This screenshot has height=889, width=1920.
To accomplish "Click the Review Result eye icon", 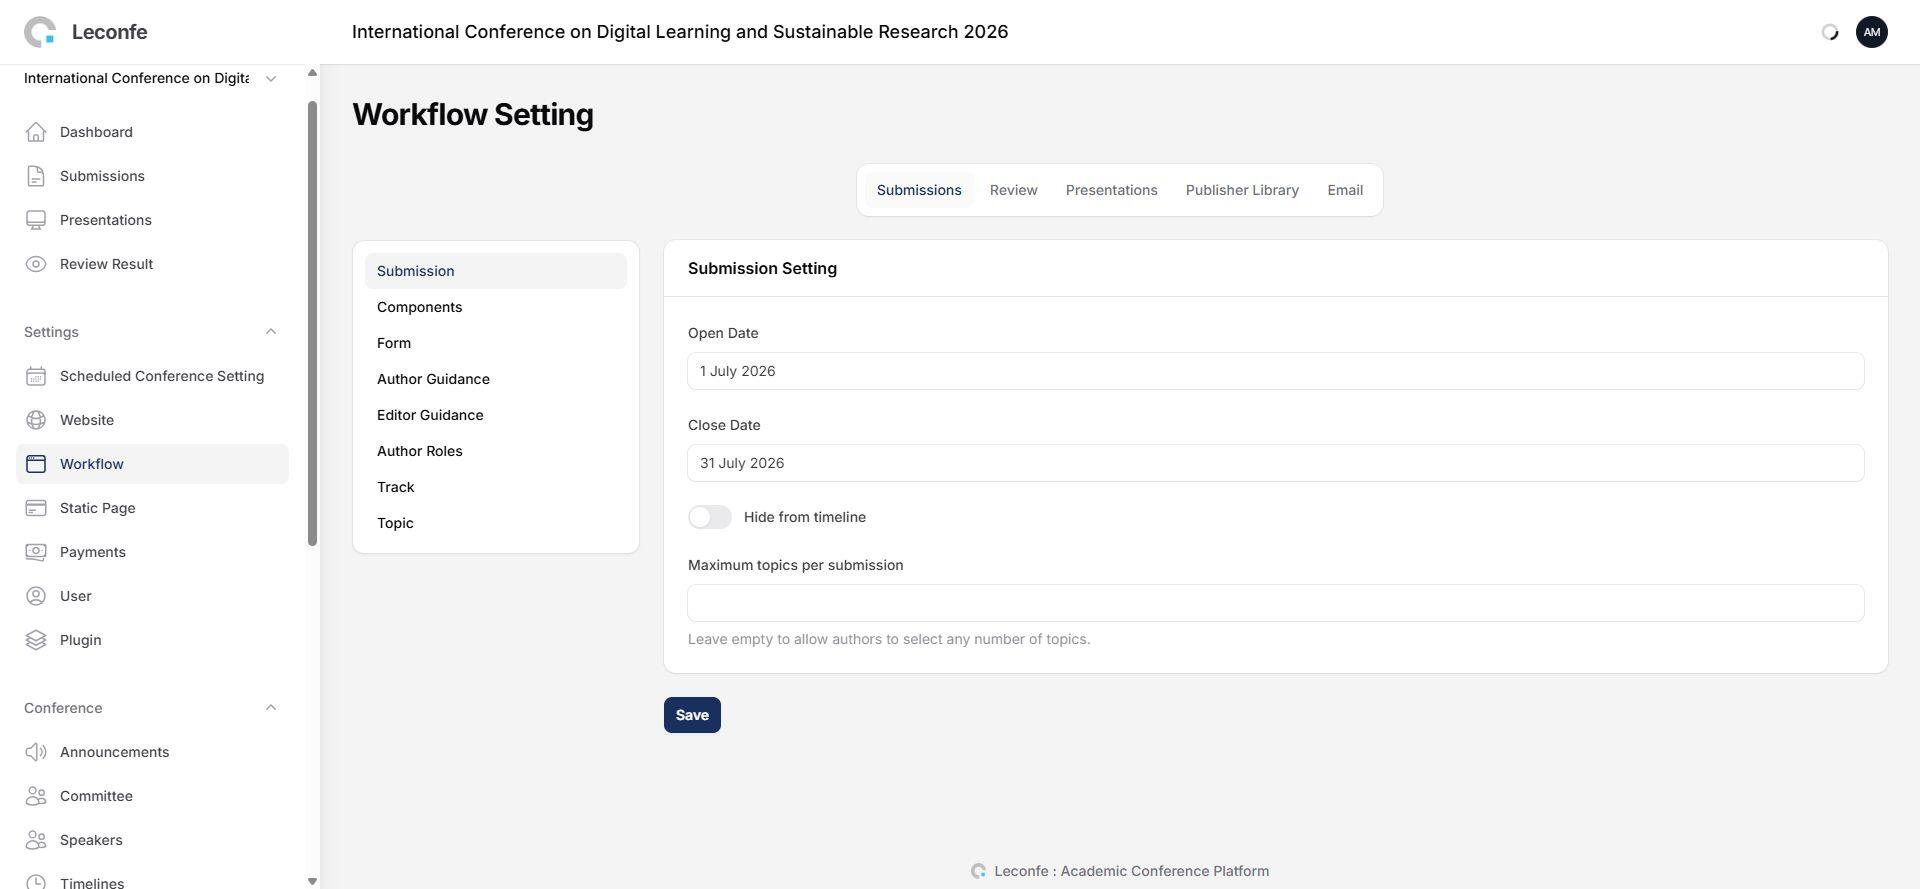I will 36,264.
